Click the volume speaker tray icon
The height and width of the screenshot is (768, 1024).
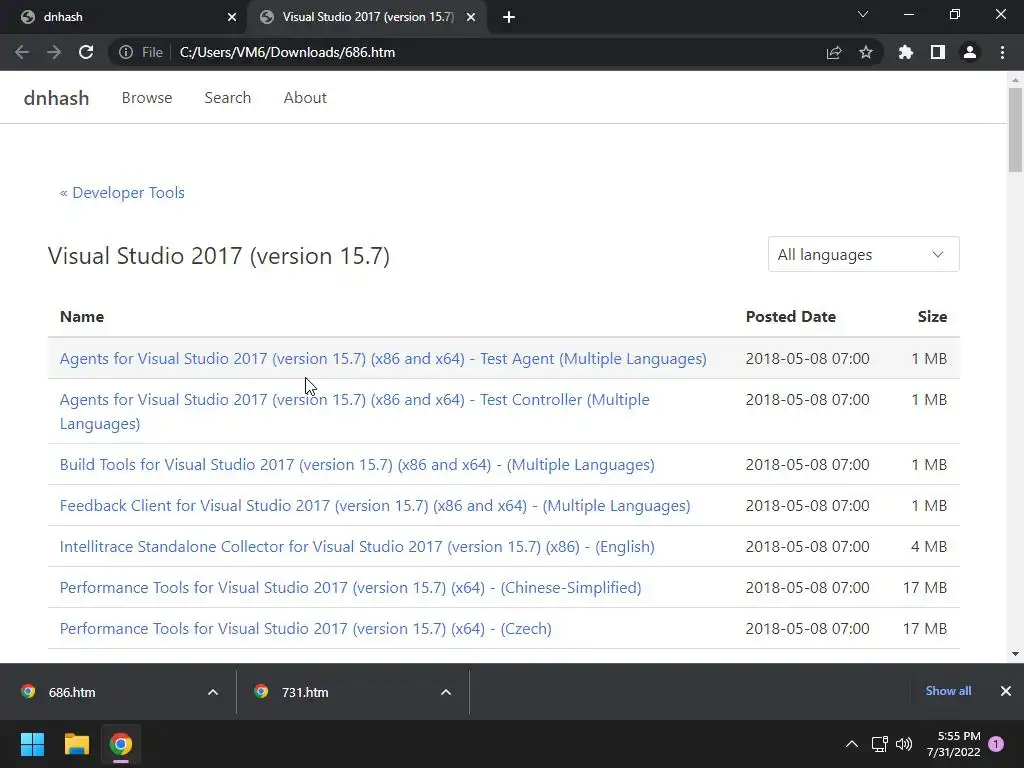tap(904, 744)
